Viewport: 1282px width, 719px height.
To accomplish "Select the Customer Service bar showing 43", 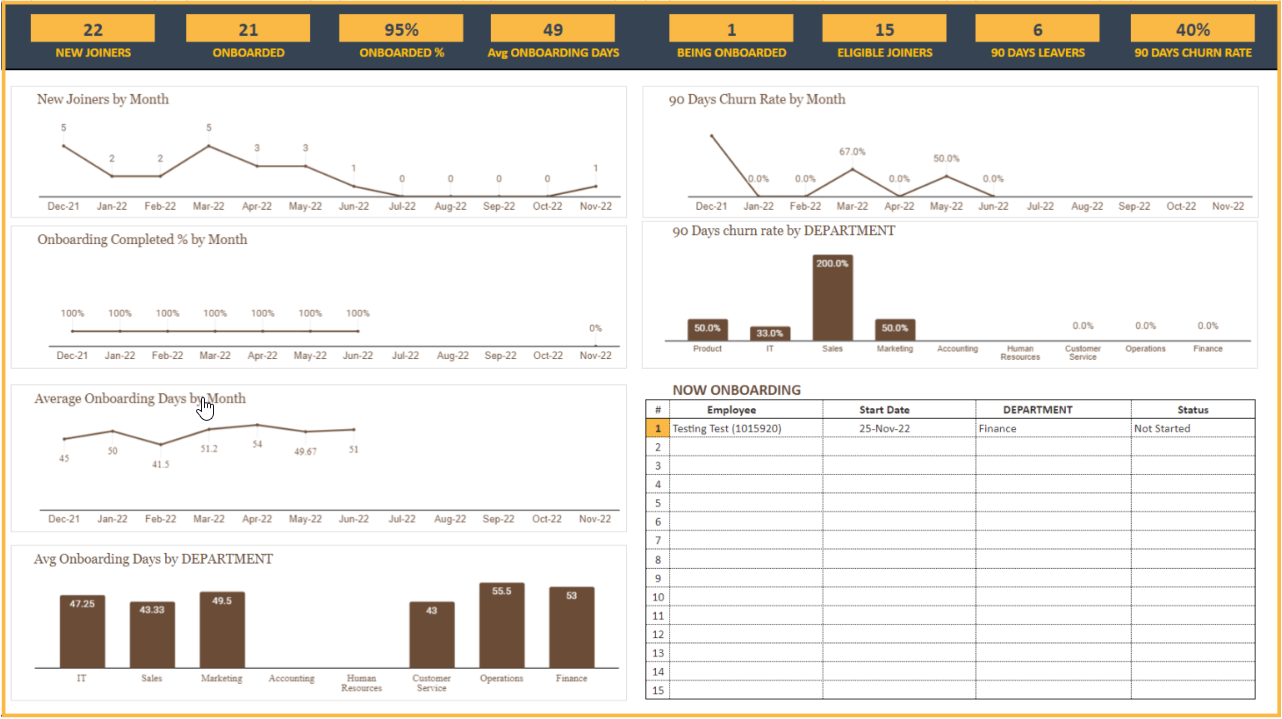I will coord(431,635).
